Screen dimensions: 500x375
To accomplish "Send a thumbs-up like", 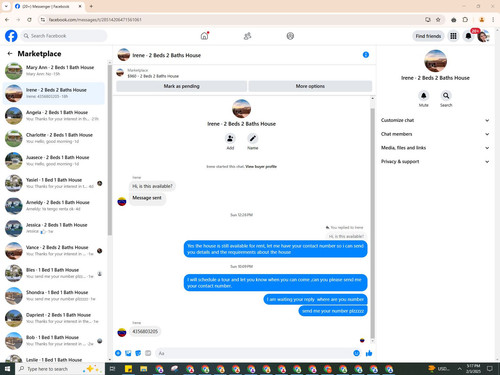I will pyautogui.click(x=369, y=353).
